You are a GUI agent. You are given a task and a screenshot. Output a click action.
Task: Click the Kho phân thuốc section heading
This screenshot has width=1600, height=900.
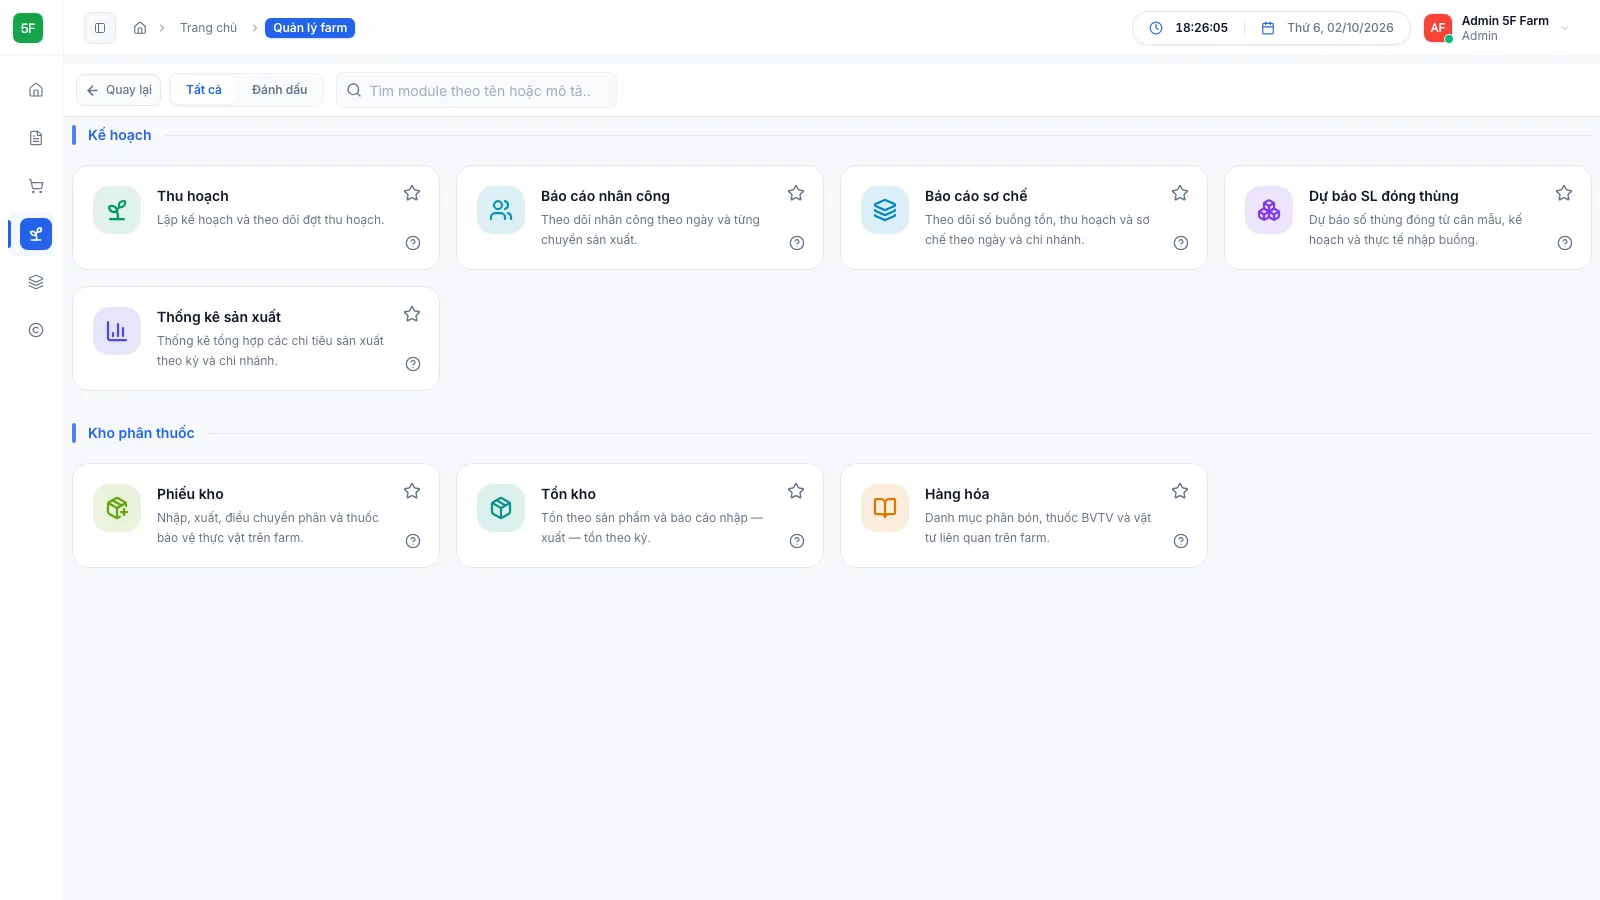(141, 433)
